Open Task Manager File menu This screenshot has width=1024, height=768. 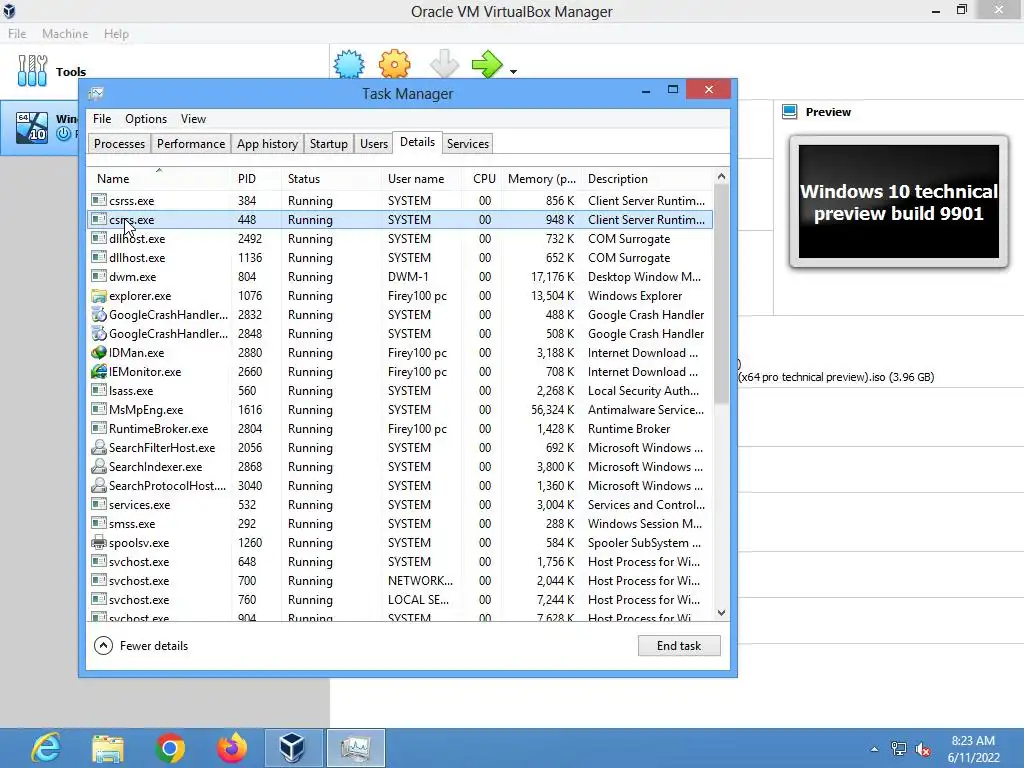102,119
